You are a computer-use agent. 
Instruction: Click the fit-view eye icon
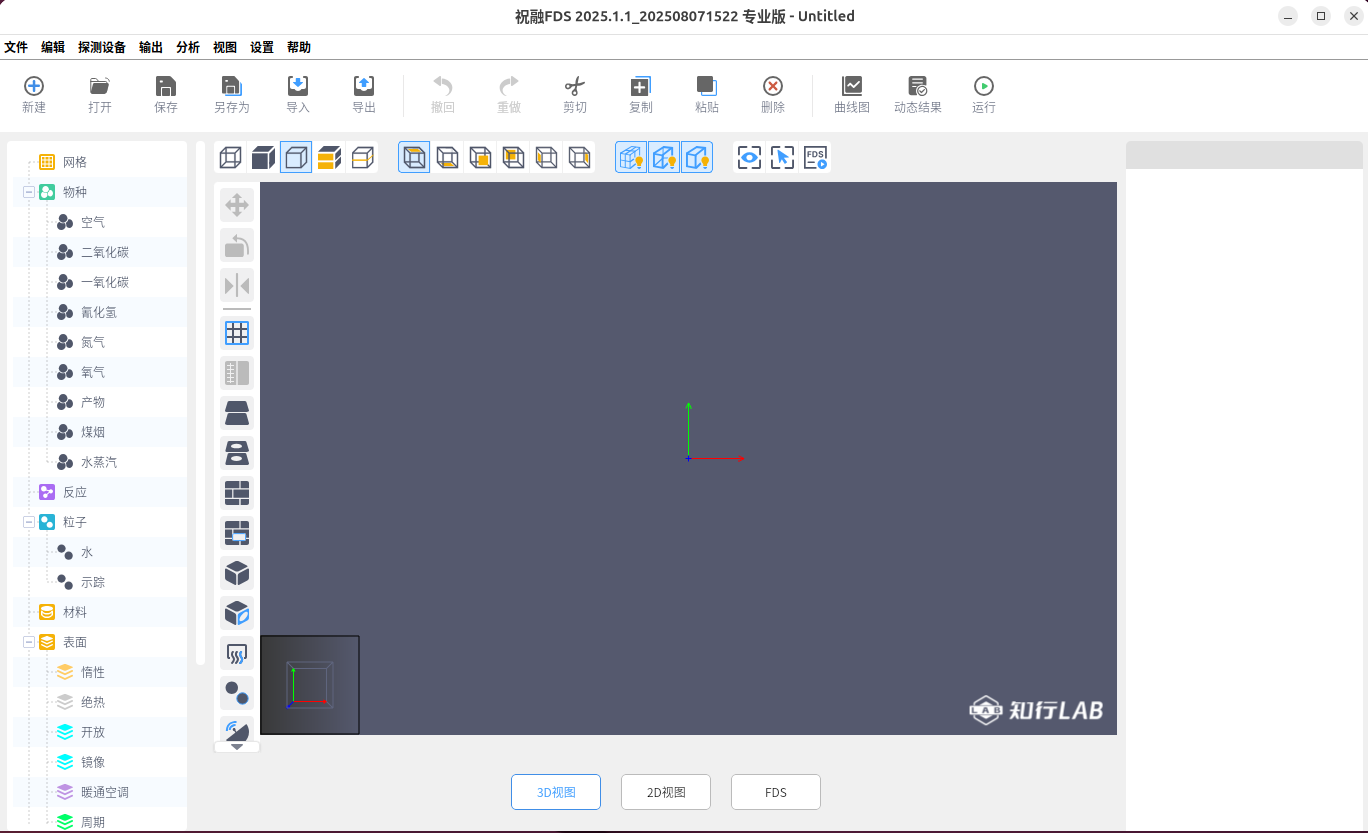[749, 157]
